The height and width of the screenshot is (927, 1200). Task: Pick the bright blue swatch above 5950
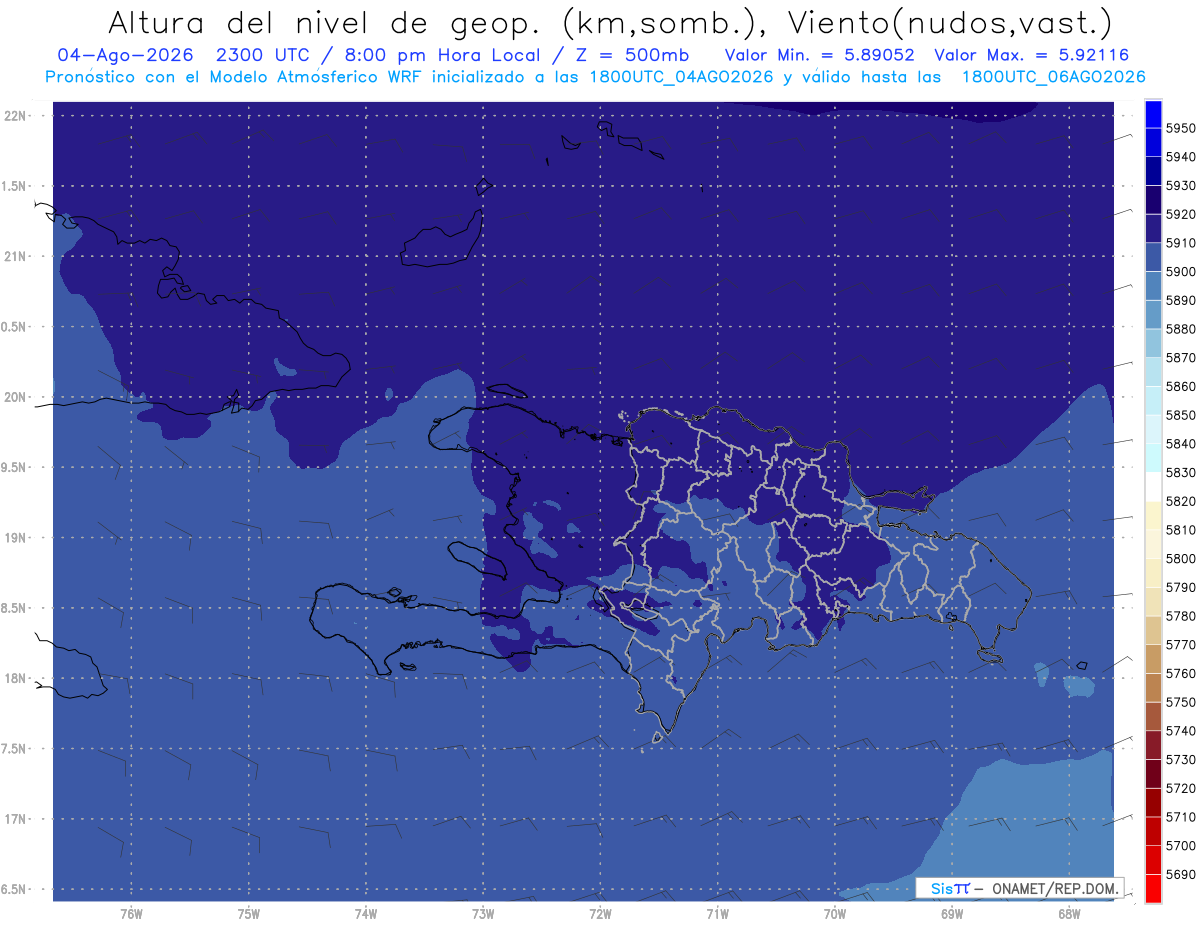tap(1153, 114)
